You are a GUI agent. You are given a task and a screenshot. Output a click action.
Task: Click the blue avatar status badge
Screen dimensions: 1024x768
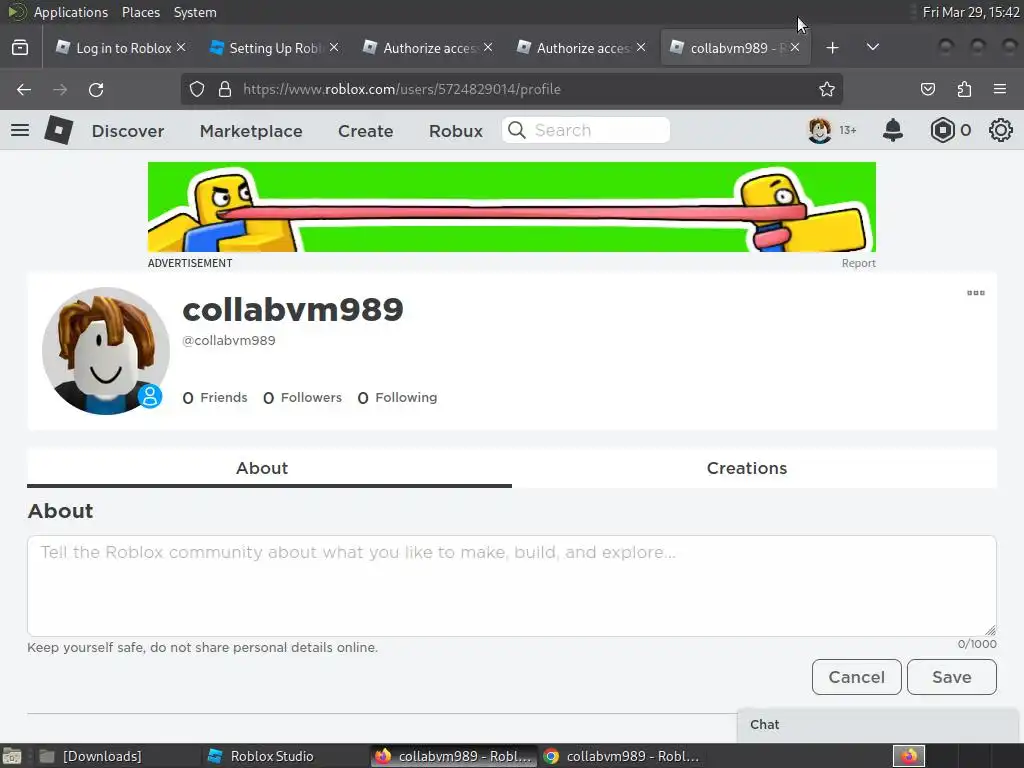point(150,396)
